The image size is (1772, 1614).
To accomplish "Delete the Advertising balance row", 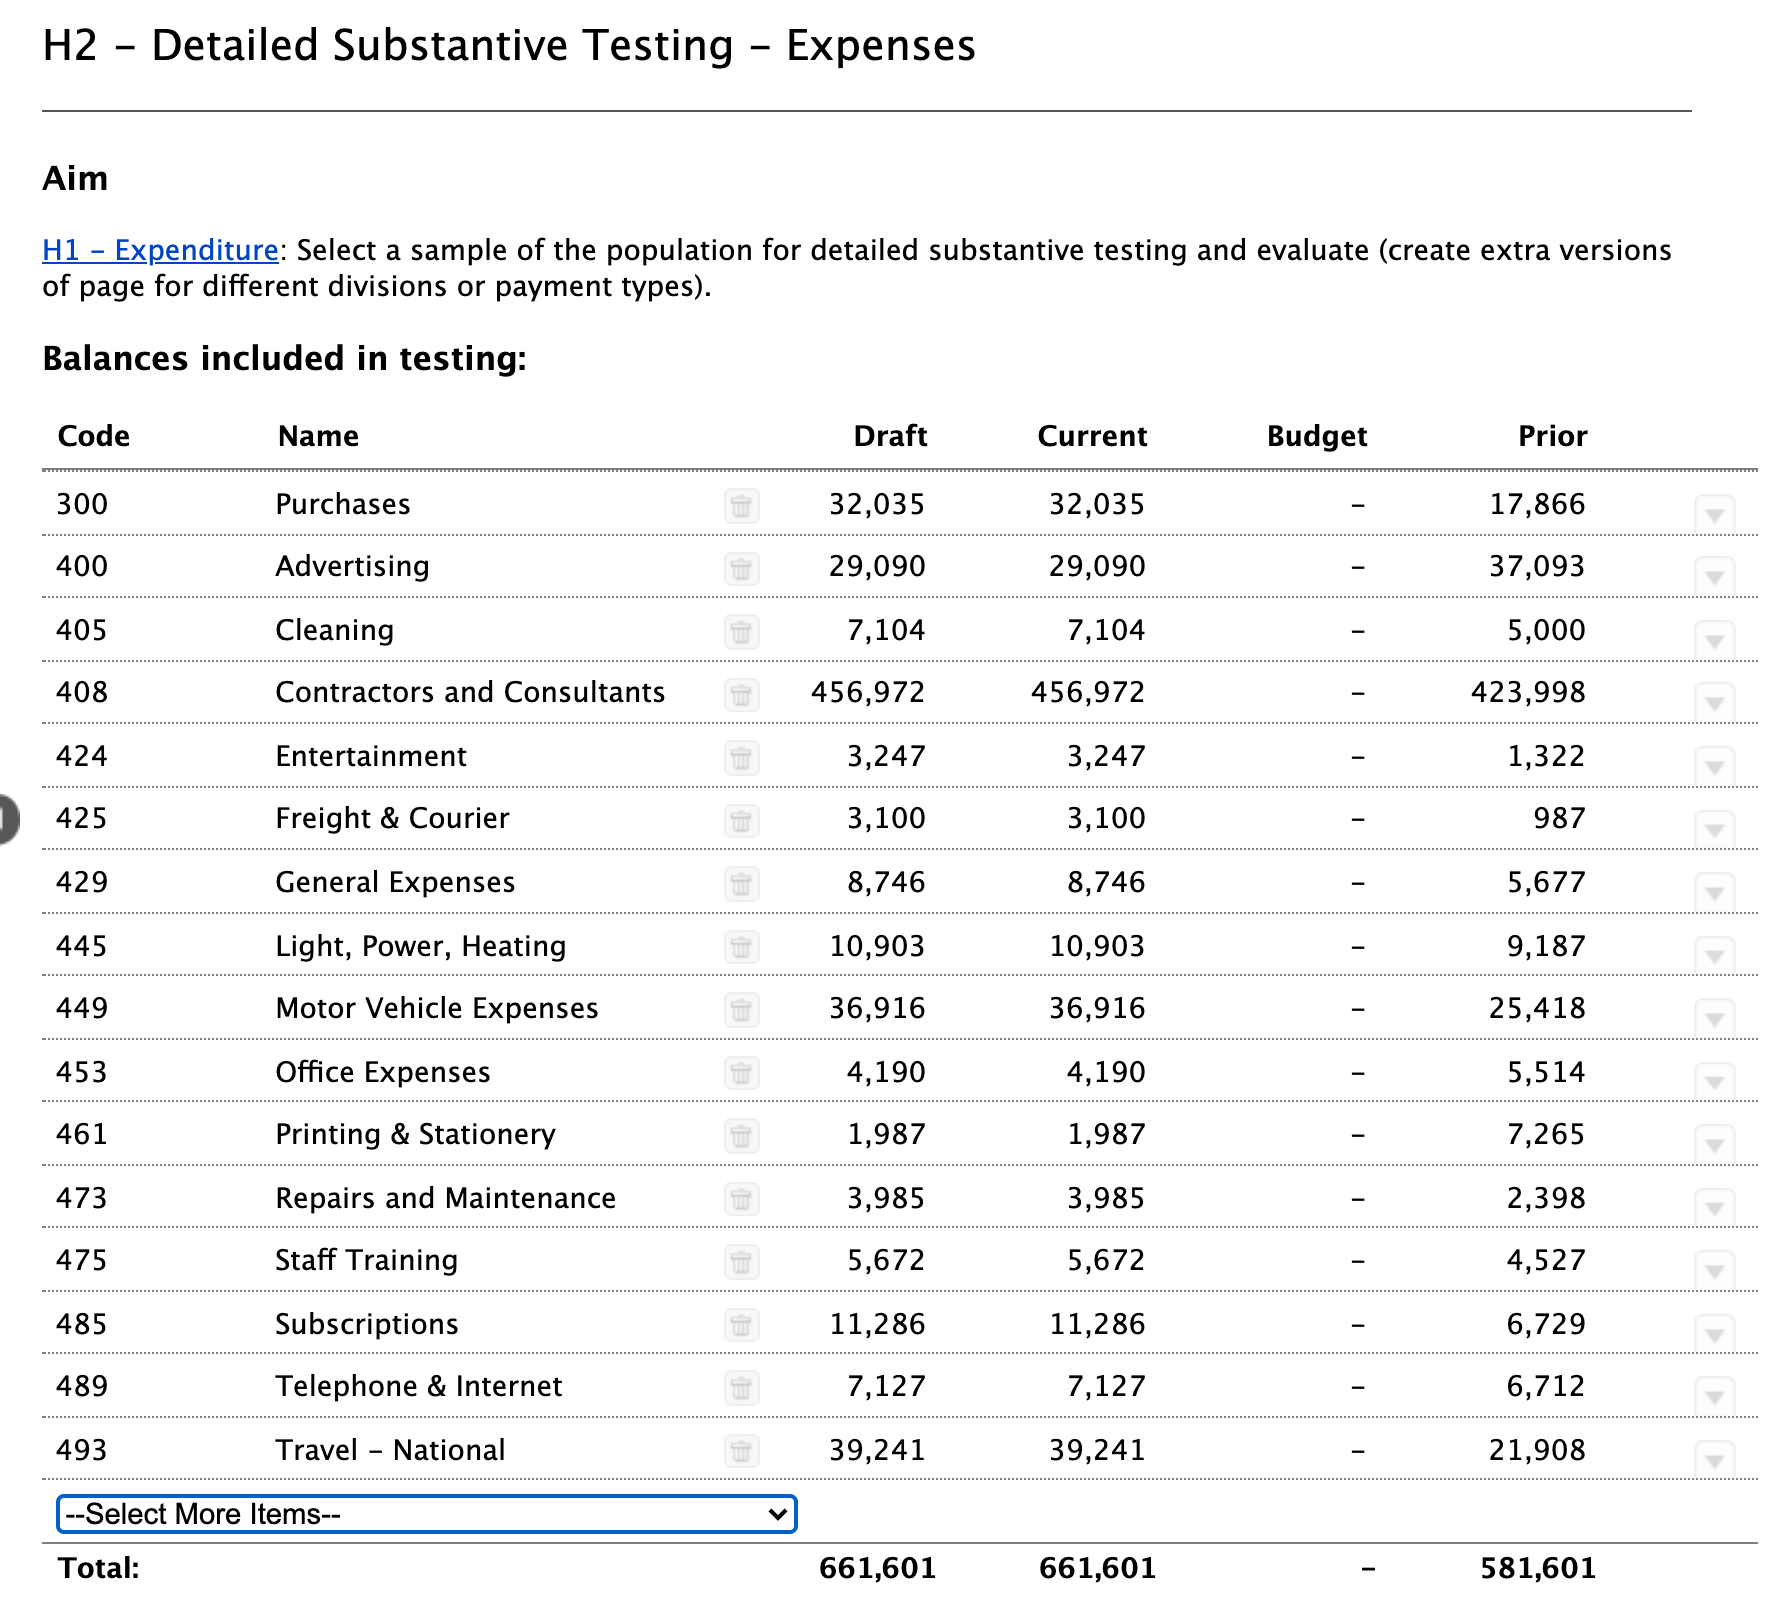I will (740, 570).
